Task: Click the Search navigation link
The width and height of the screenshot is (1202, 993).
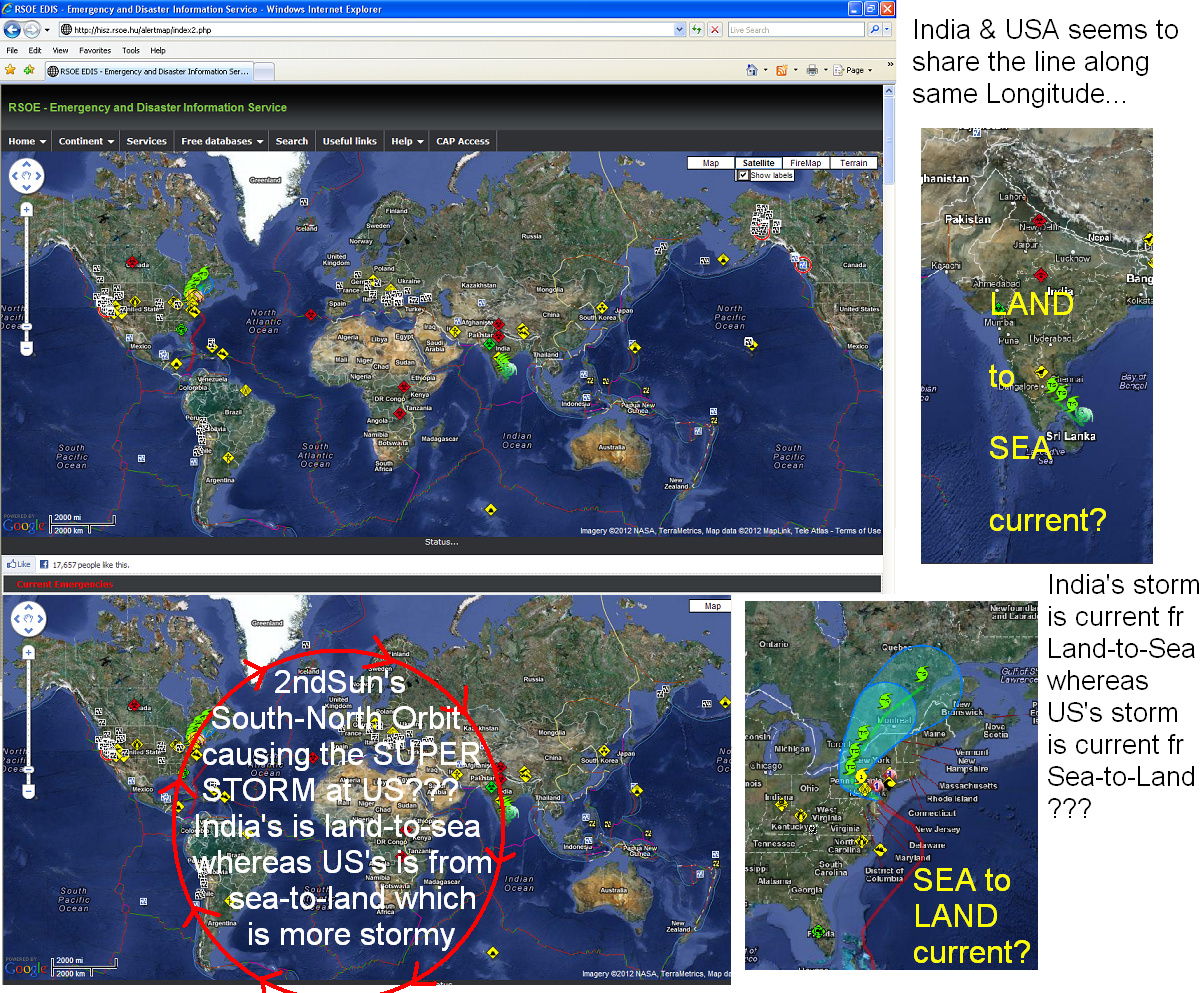Action: click(x=291, y=141)
